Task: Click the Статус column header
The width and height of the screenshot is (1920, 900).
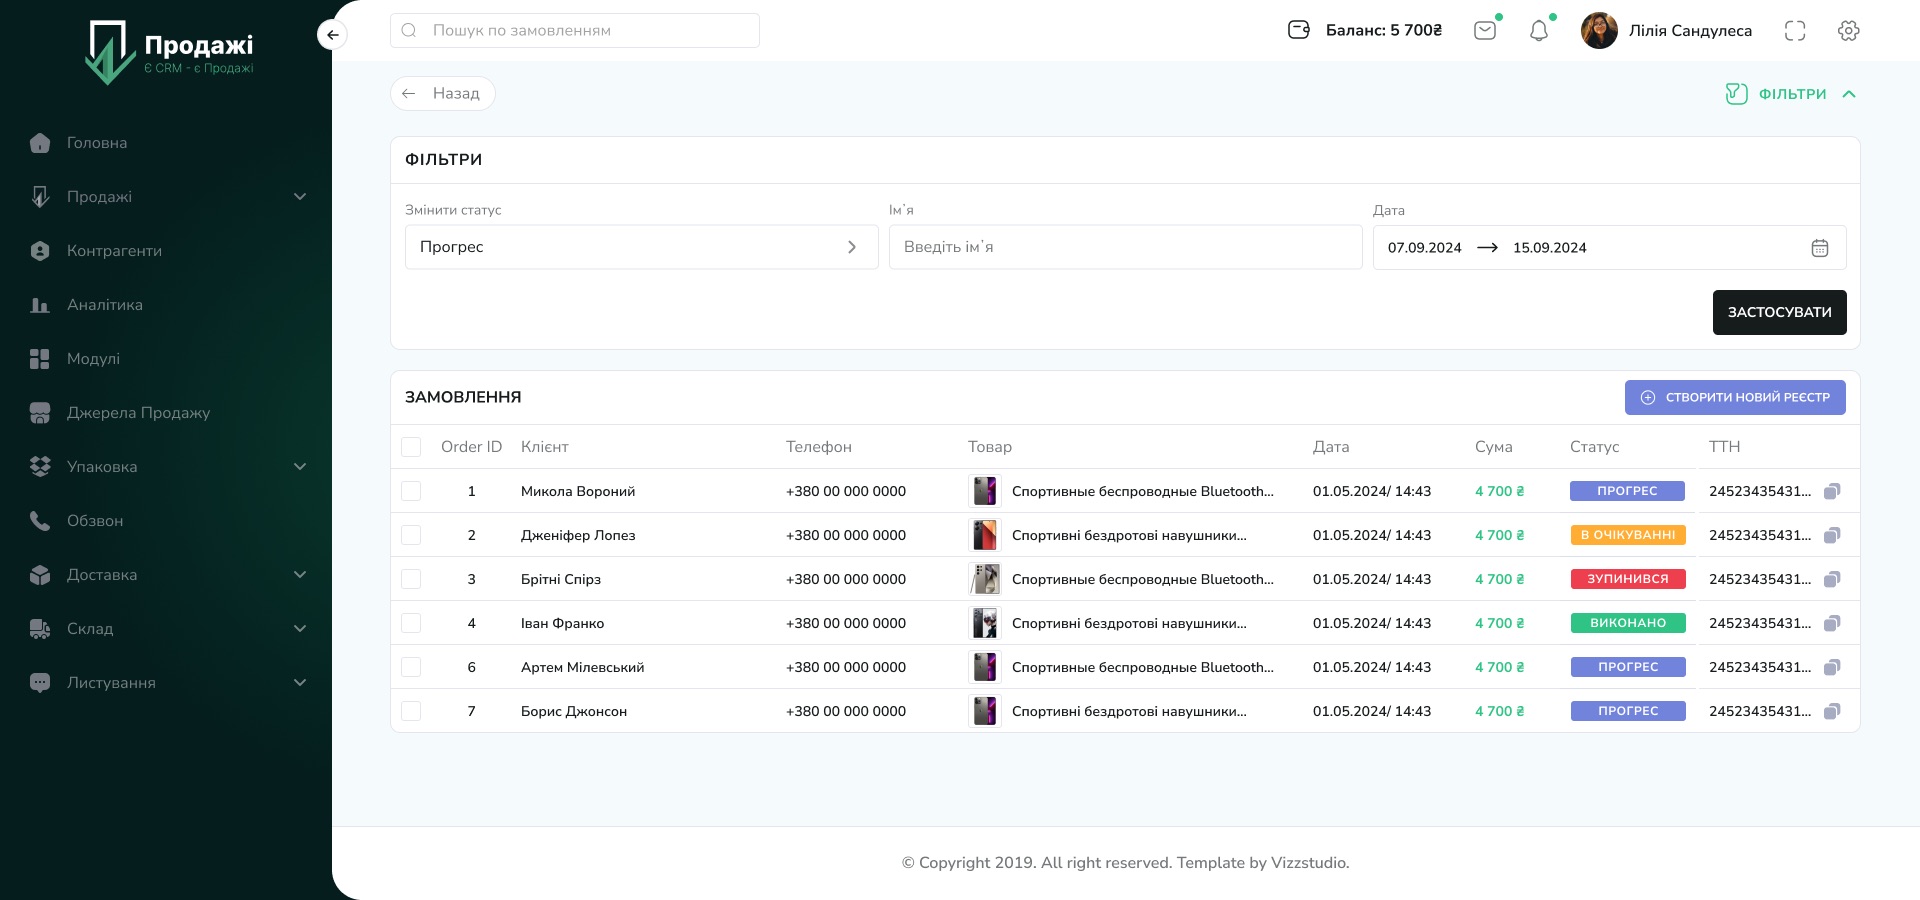Action: 1594,447
